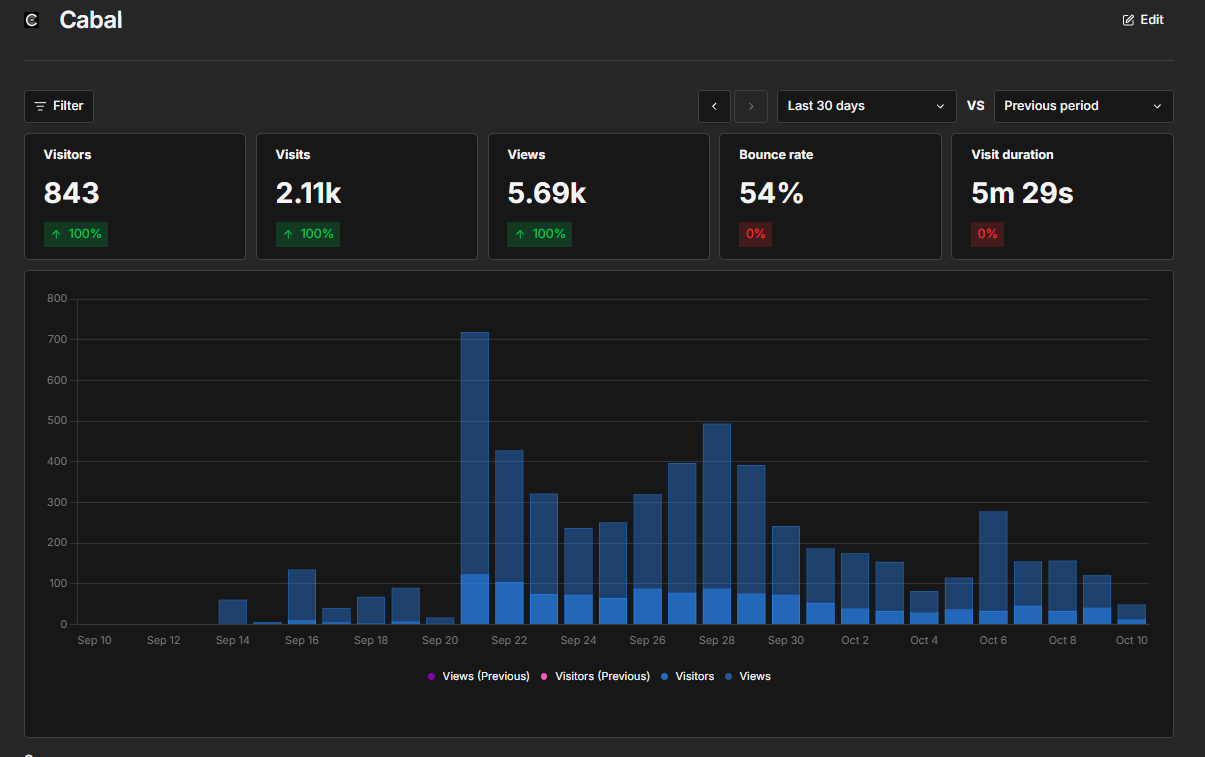Open the Previous period comparison dropdown
1205x757 pixels.
coord(1084,106)
